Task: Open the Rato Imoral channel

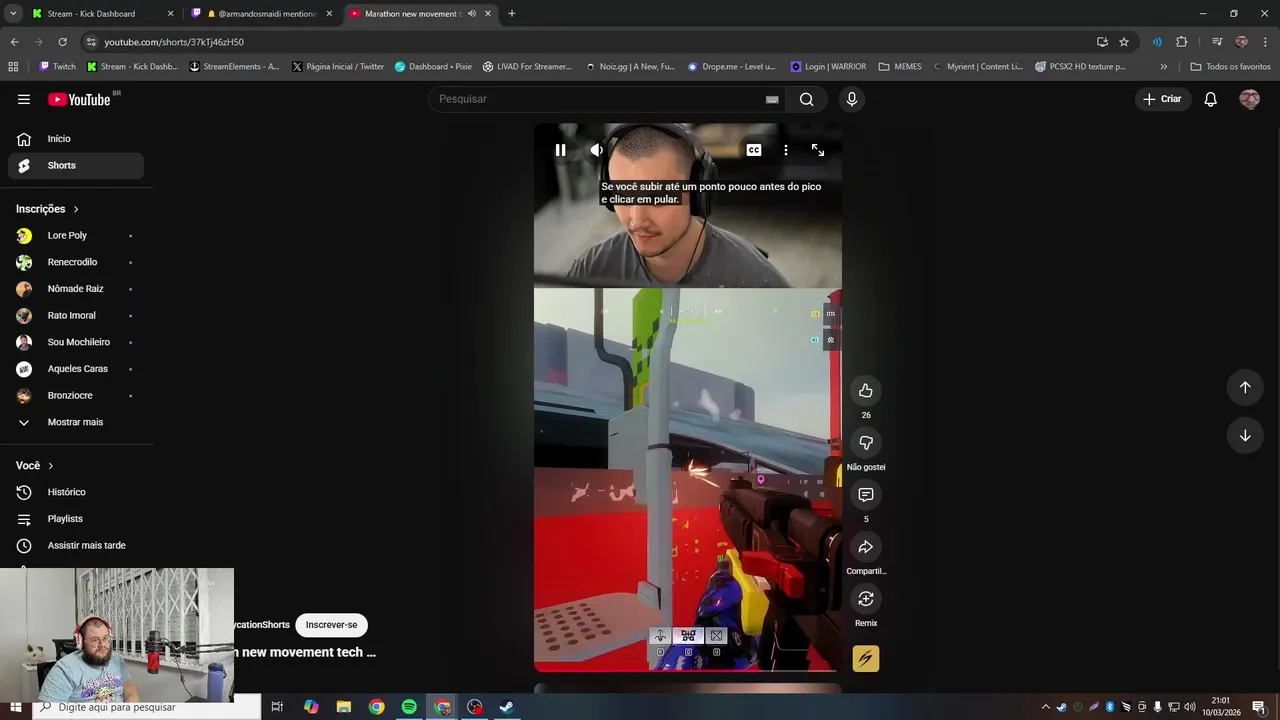Action: [76, 315]
